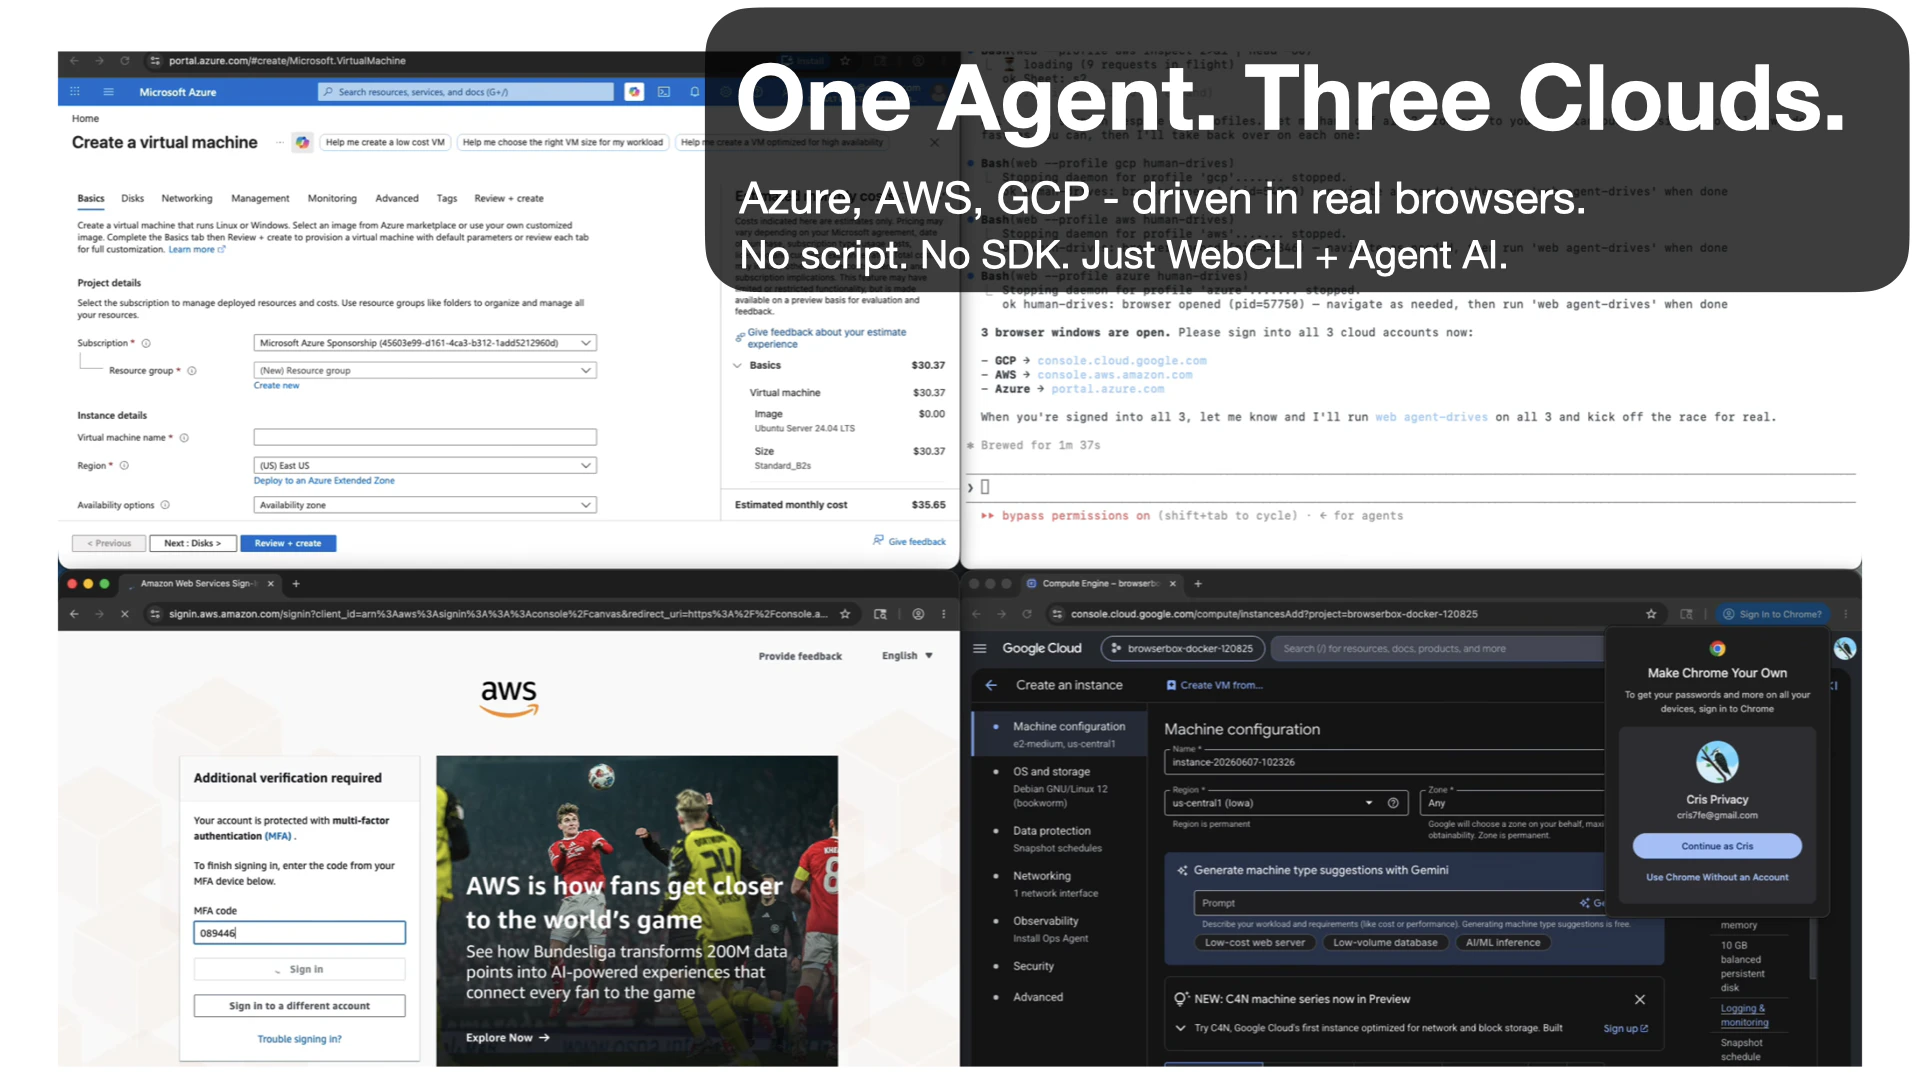Bookmark the Google Cloud console page
Image resolution: width=1920 pixels, height=1080 pixels.
[1651, 614]
